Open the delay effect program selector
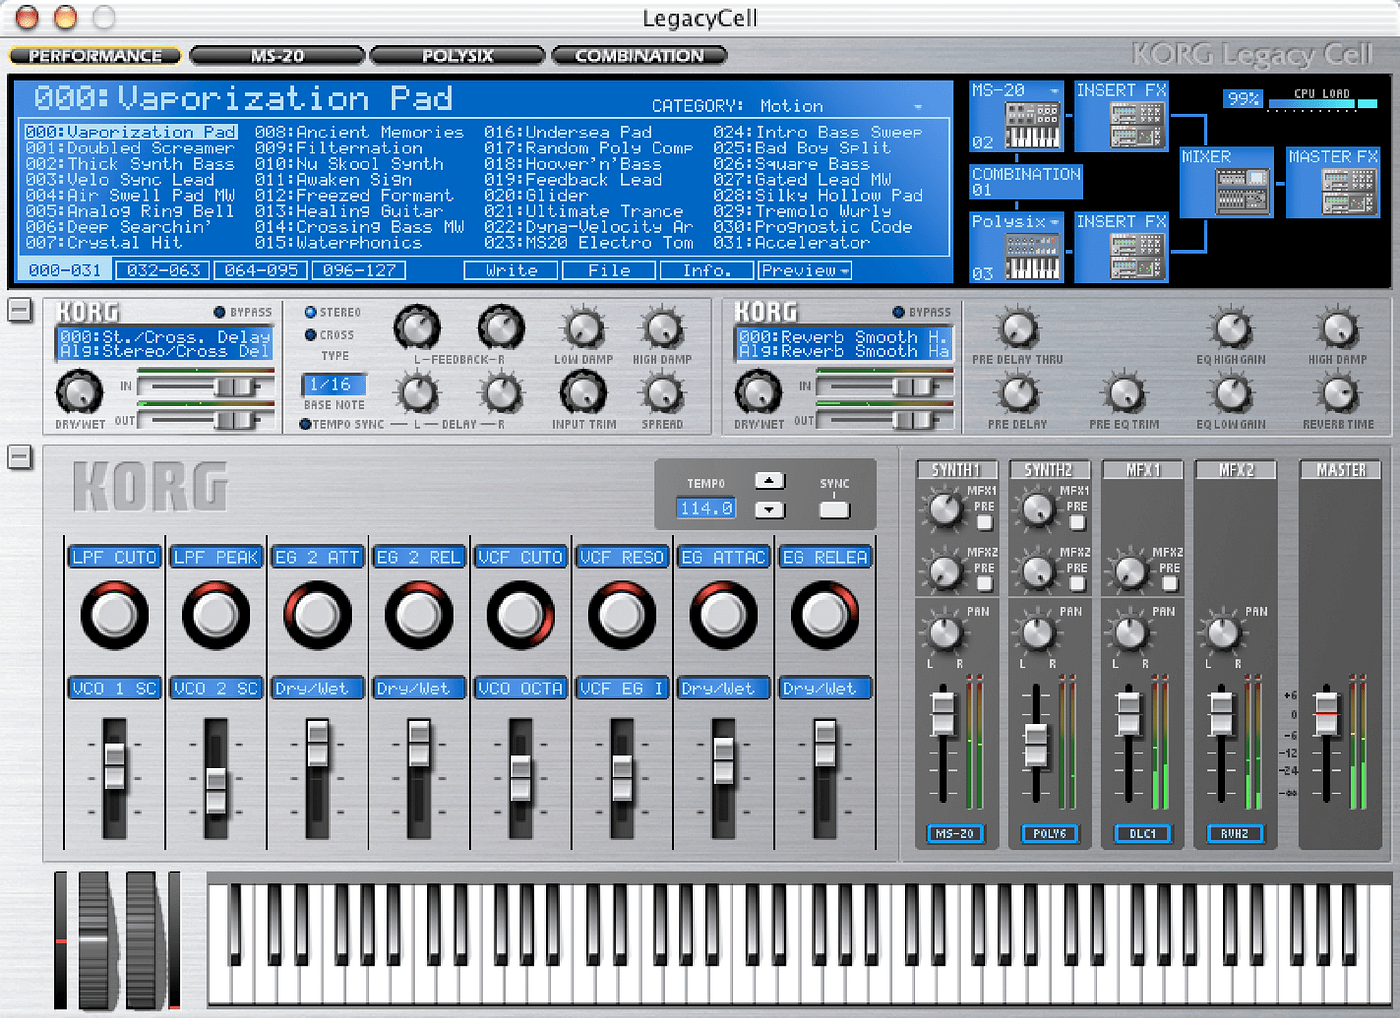The height and width of the screenshot is (1018, 1400). (164, 344)
